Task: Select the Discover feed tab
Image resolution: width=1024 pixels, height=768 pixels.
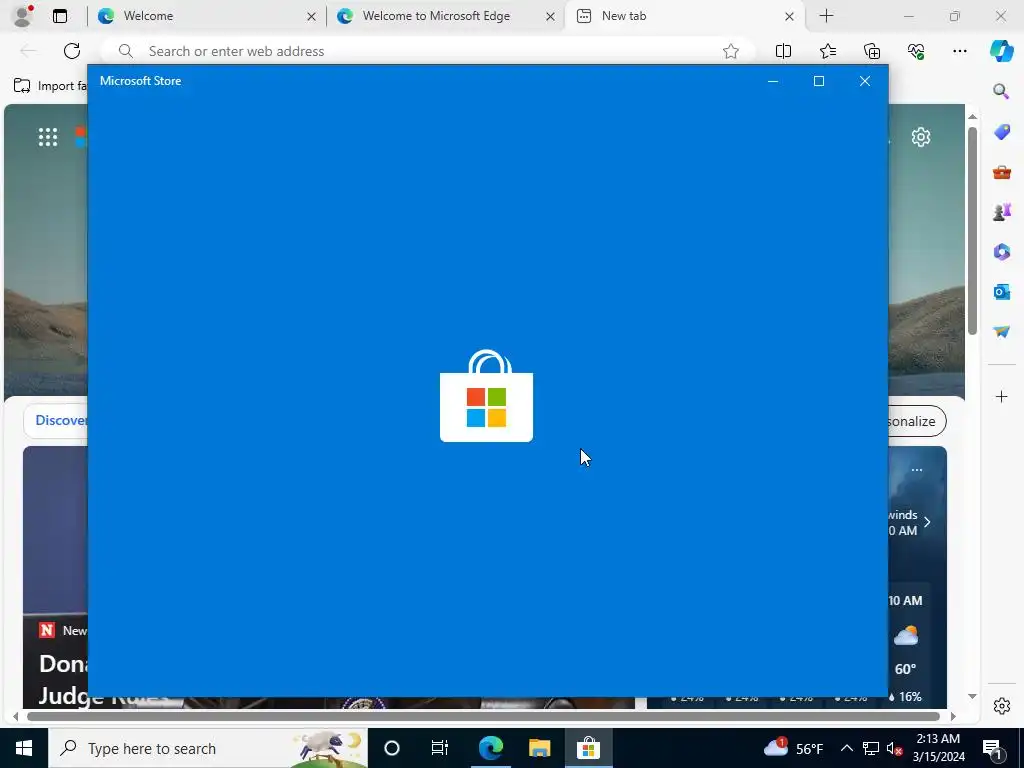Action: coord(61,421)
